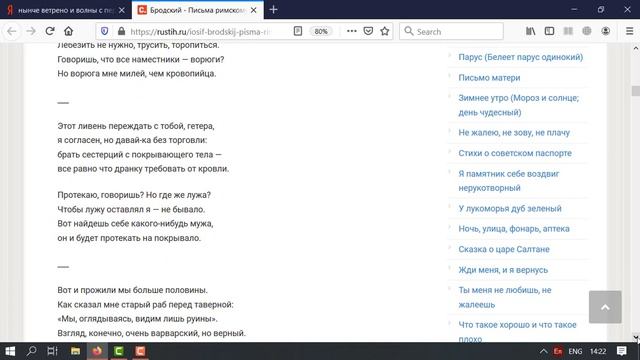
Task: Open the Firefox account icon
Action: point(606,31)
